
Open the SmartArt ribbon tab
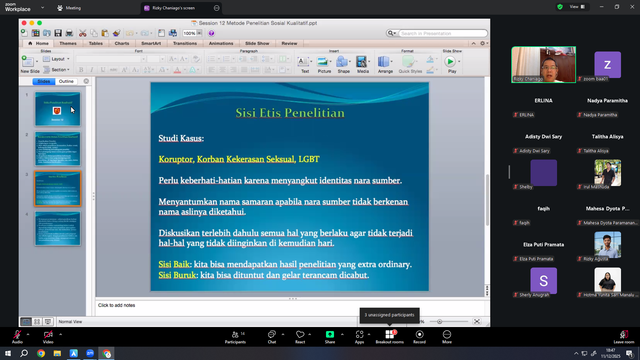coord(151,43)
